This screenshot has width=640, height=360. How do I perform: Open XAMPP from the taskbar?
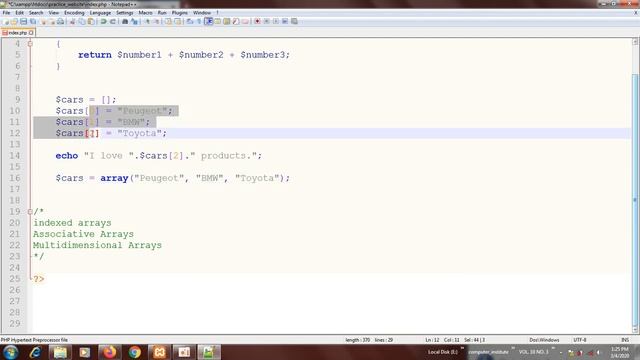(159, 352)
